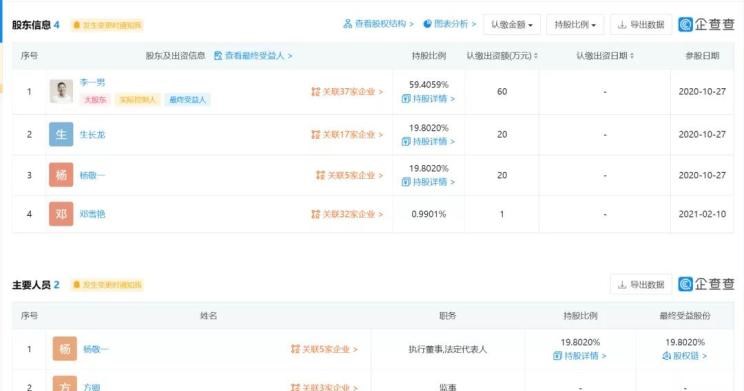Open 关联5家企业 link in 主要人员 table
This screenshot has height=391, width=744.
(x=324, y=350)
